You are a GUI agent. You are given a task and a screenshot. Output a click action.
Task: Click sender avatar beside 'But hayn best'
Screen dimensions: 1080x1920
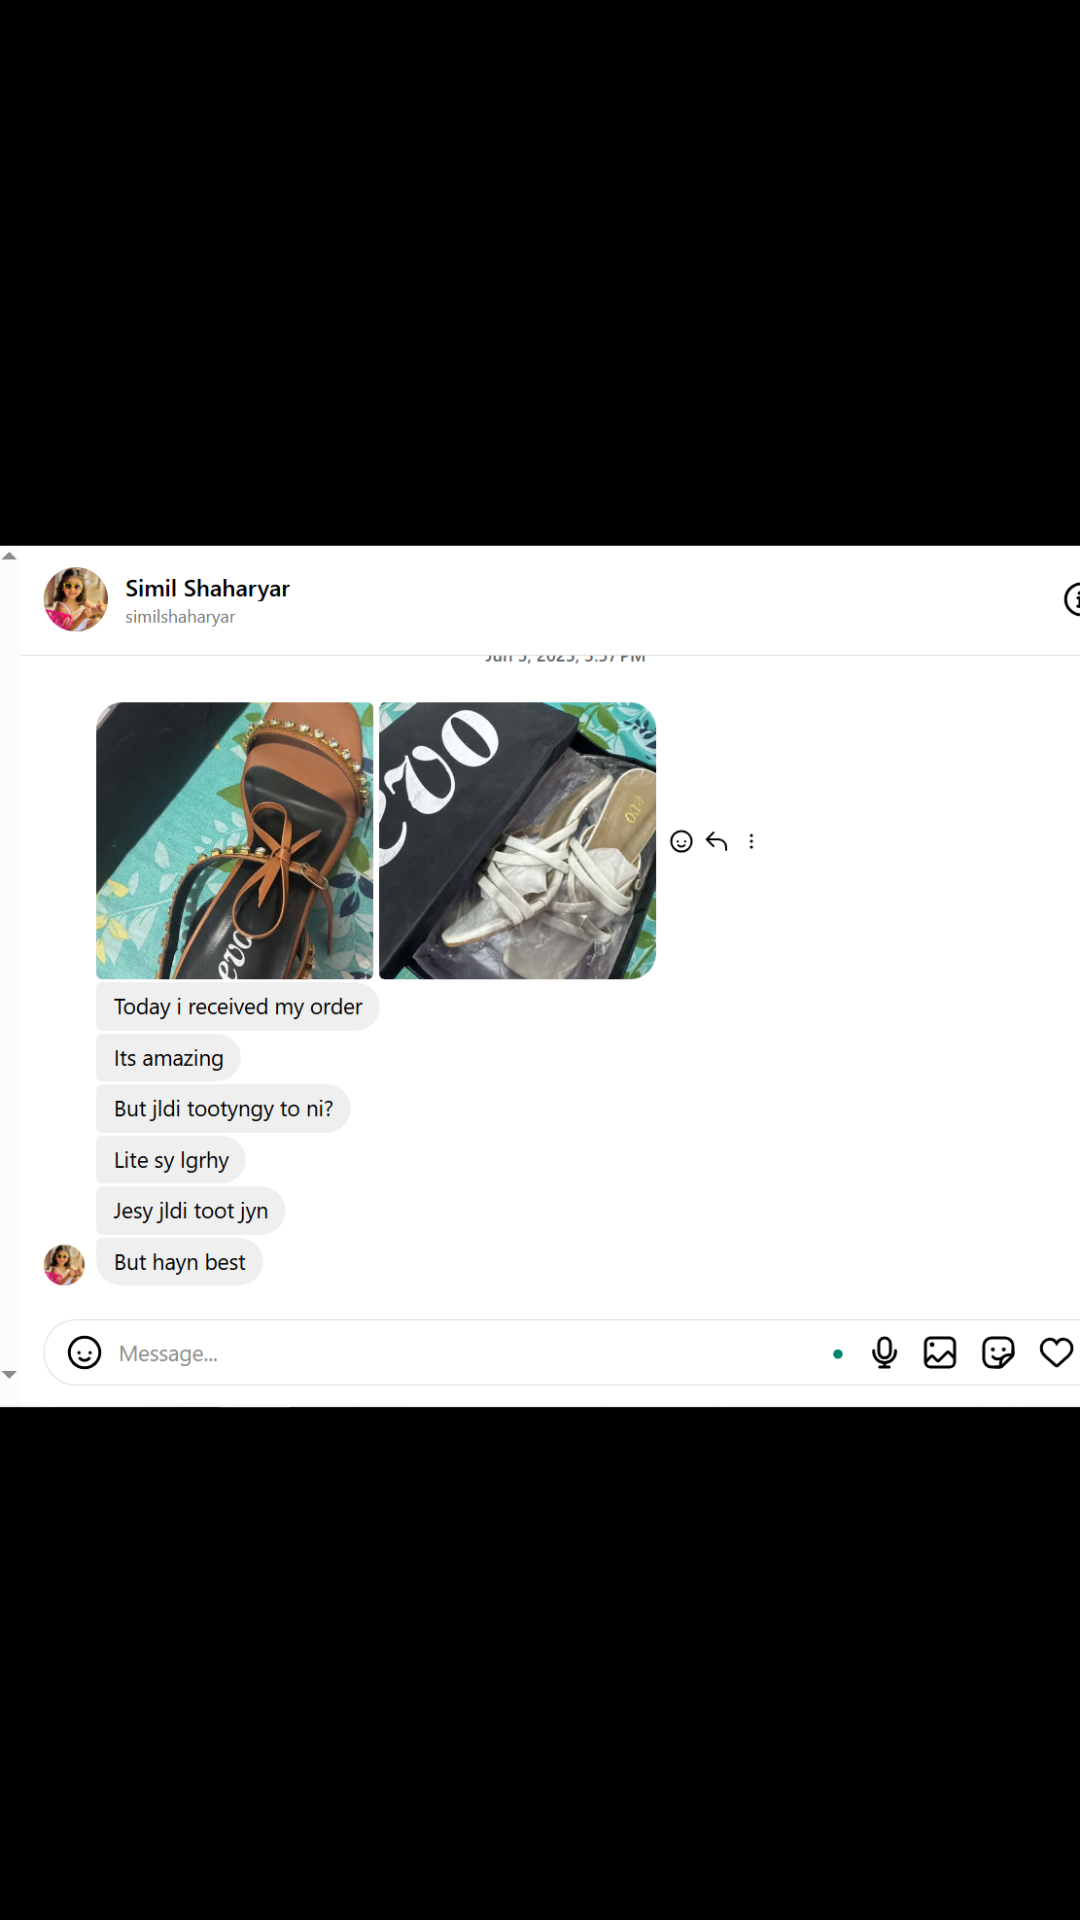pyautogui.click(x=64, y=1264)
